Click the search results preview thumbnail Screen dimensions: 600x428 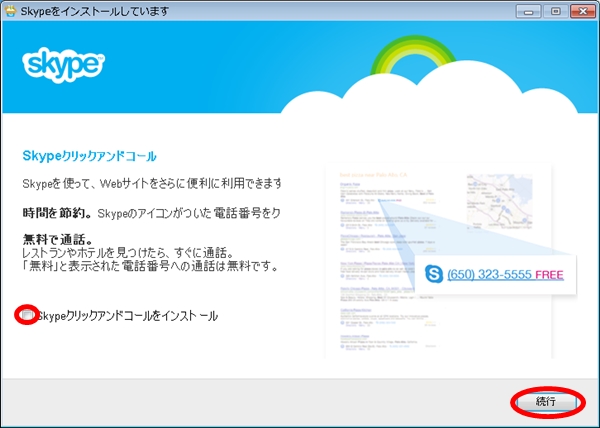(438, 262)
